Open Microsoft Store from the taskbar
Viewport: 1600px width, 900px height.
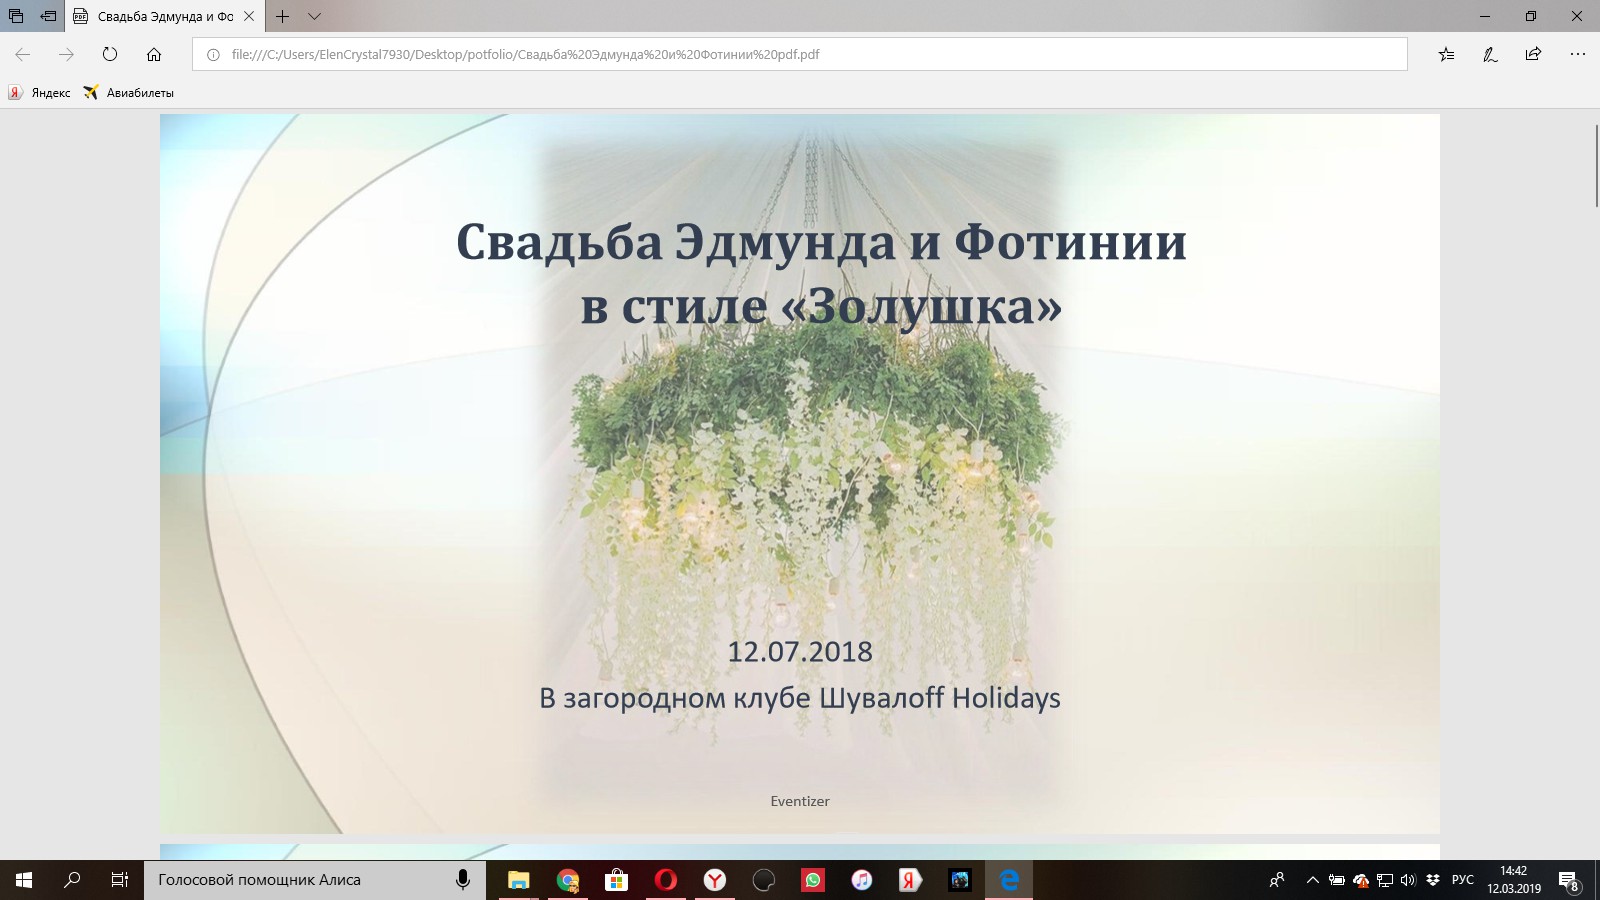(x=616, y=880)
